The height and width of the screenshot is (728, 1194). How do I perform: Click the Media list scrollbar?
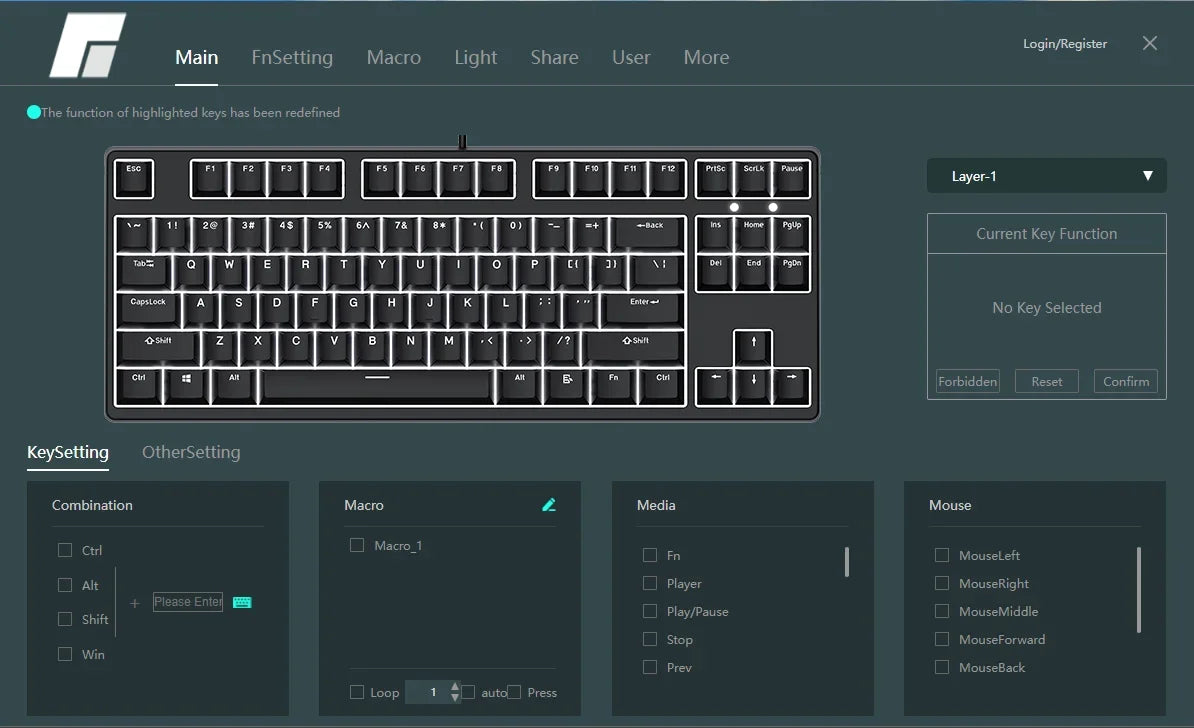[x=847, y=562]
